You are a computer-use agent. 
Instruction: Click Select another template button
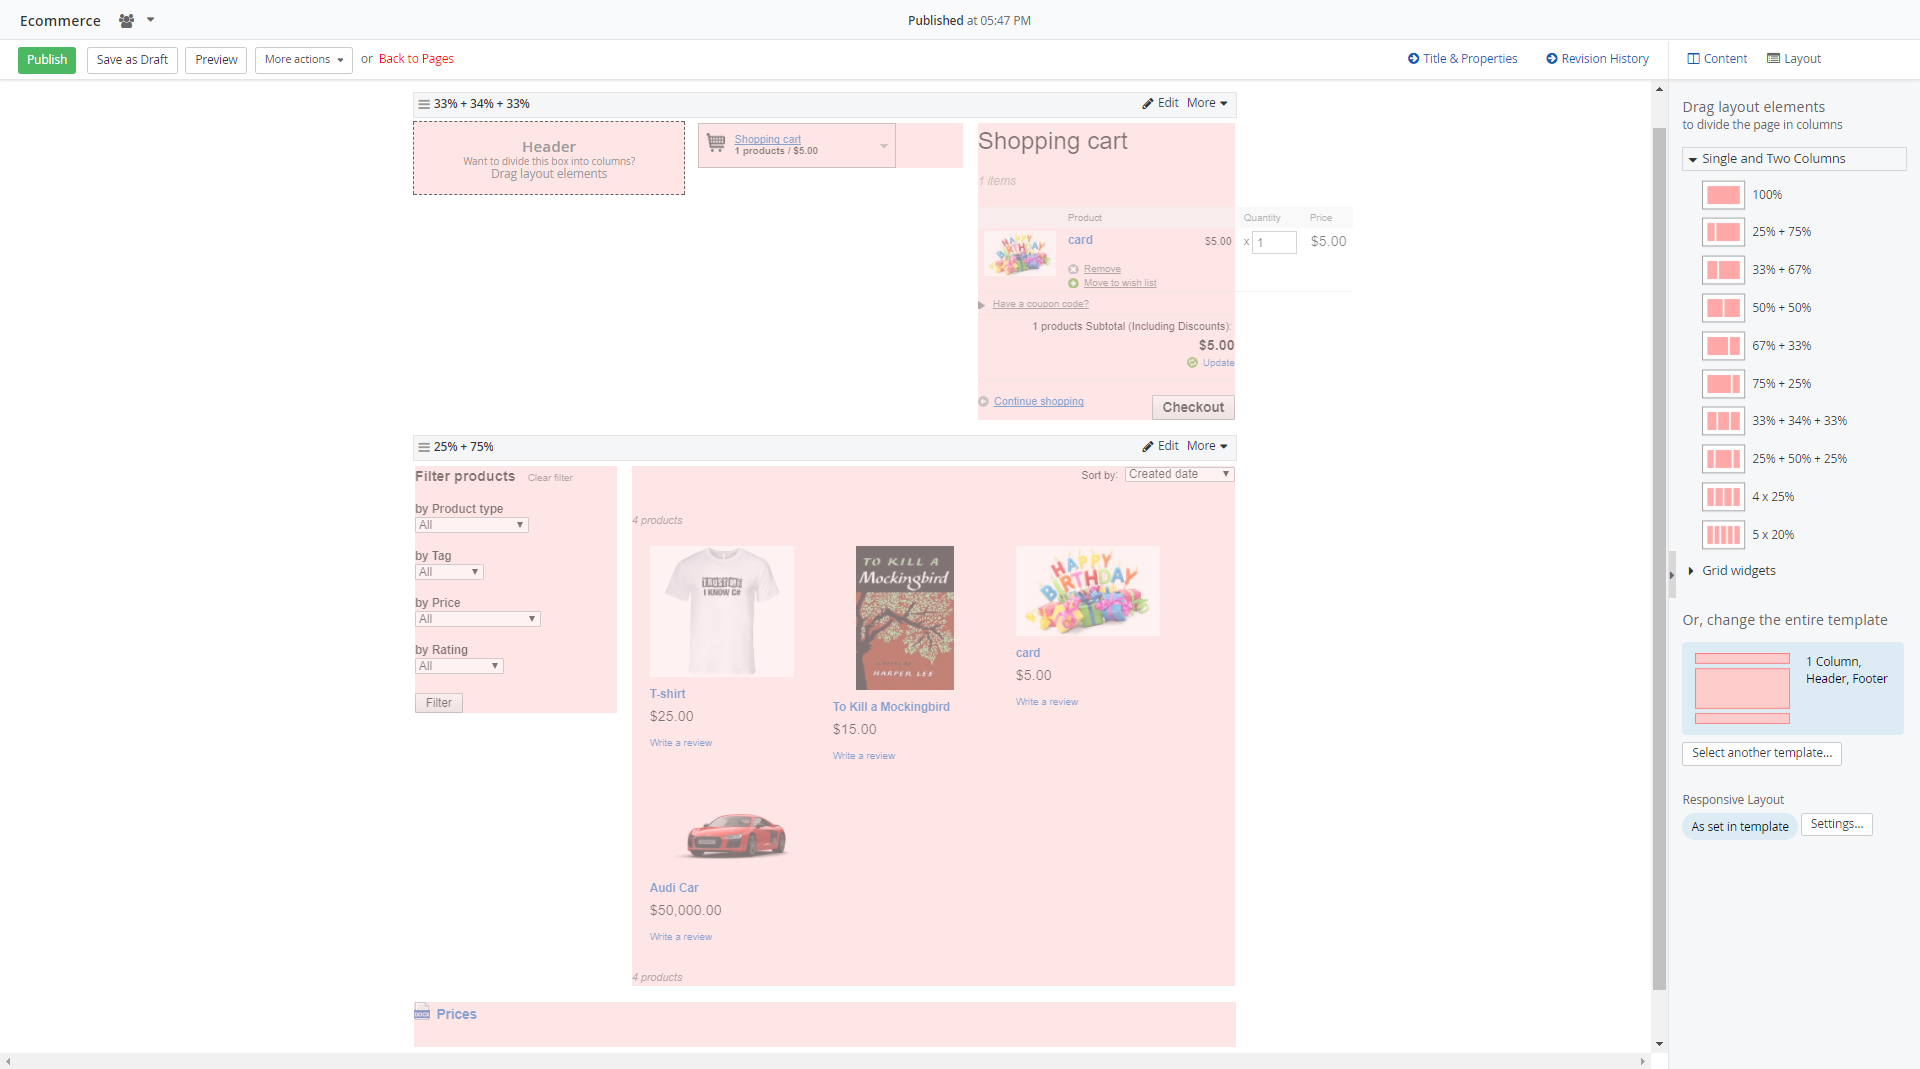[1762, 753]
